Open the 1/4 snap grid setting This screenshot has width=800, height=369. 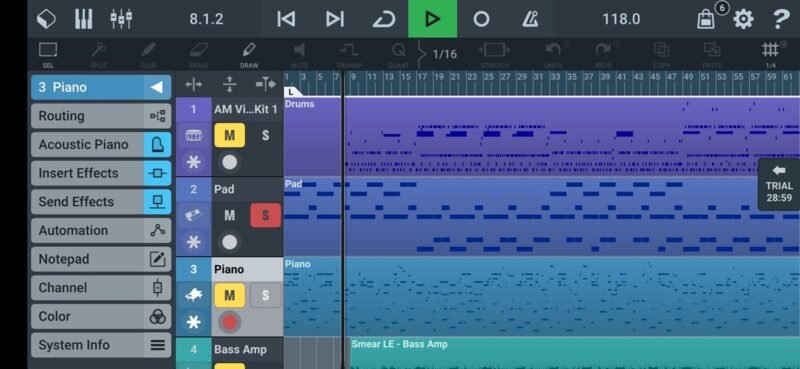click(770, 55)
